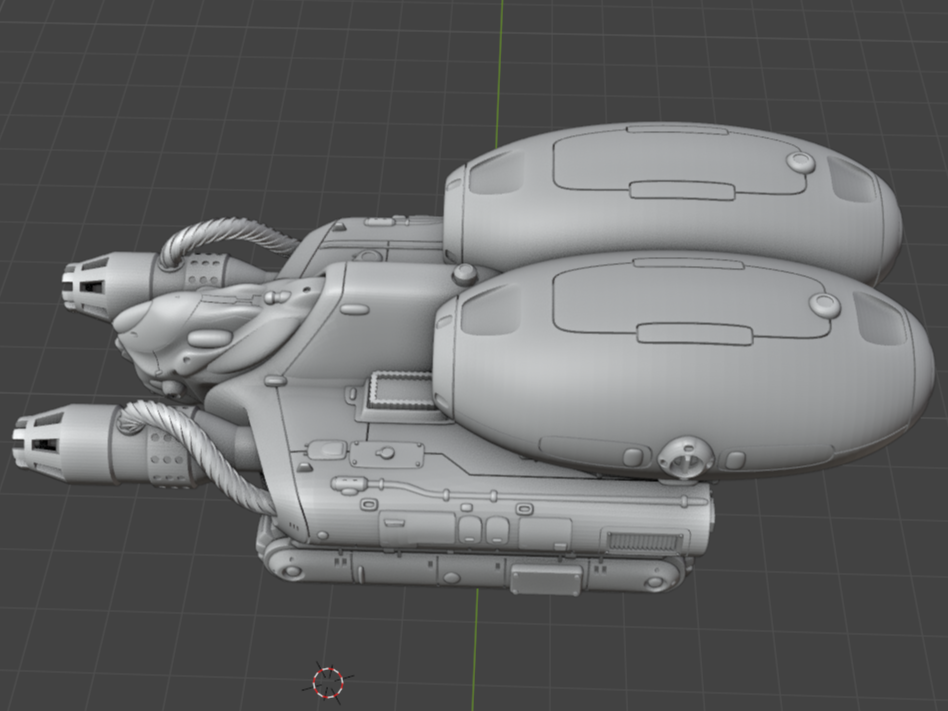Viewport: 948px width, 711px height.
Task: Click the green Y axis line above the model
Action: (x=499, y=60)
